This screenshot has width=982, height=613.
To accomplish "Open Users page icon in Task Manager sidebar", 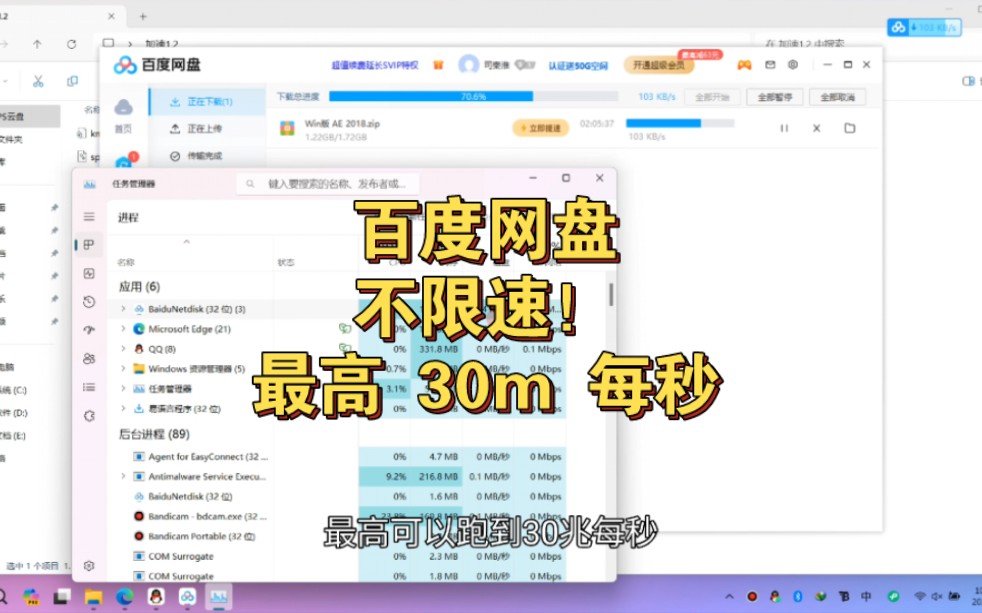I will point(89,359).
